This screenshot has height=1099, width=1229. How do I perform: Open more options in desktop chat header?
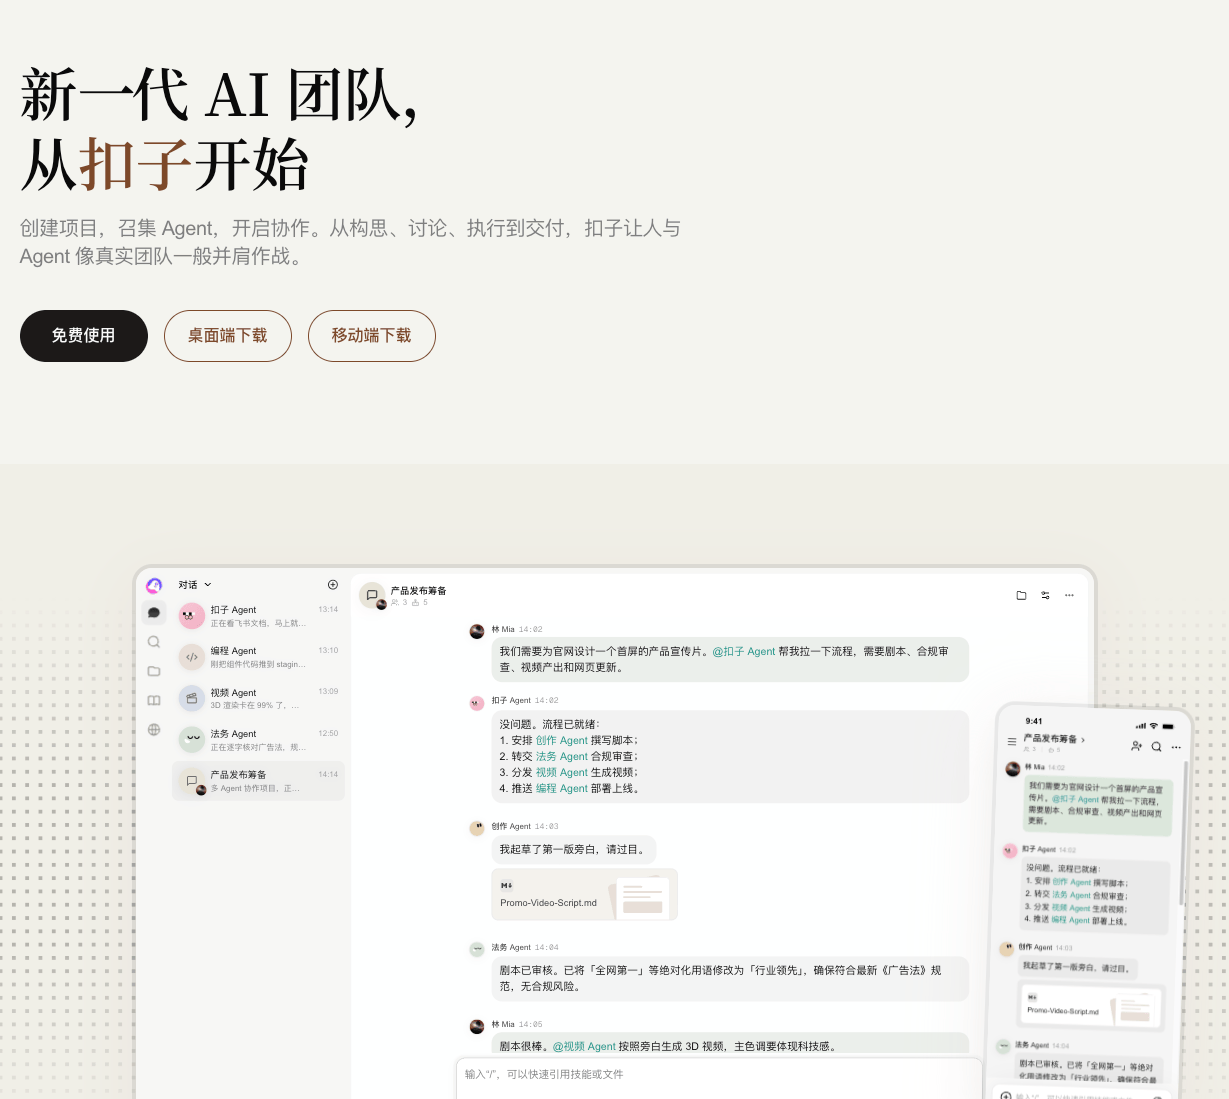(1069, 595)
